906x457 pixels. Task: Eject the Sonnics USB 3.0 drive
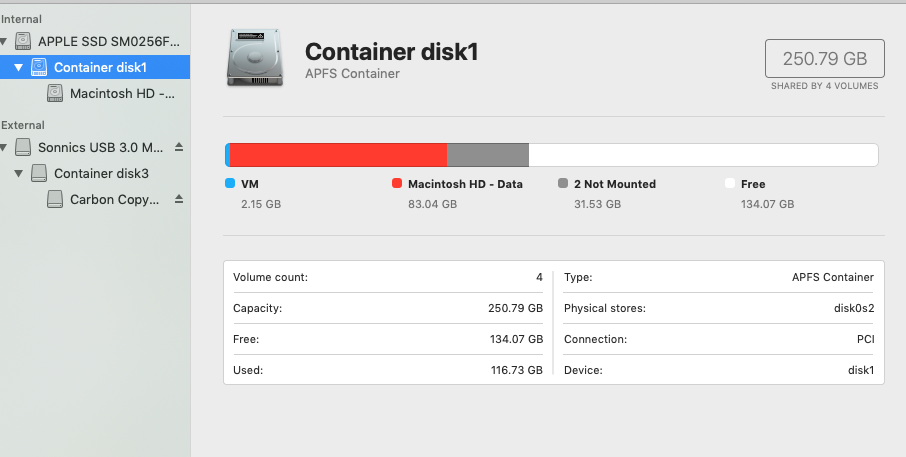point(179,147)
